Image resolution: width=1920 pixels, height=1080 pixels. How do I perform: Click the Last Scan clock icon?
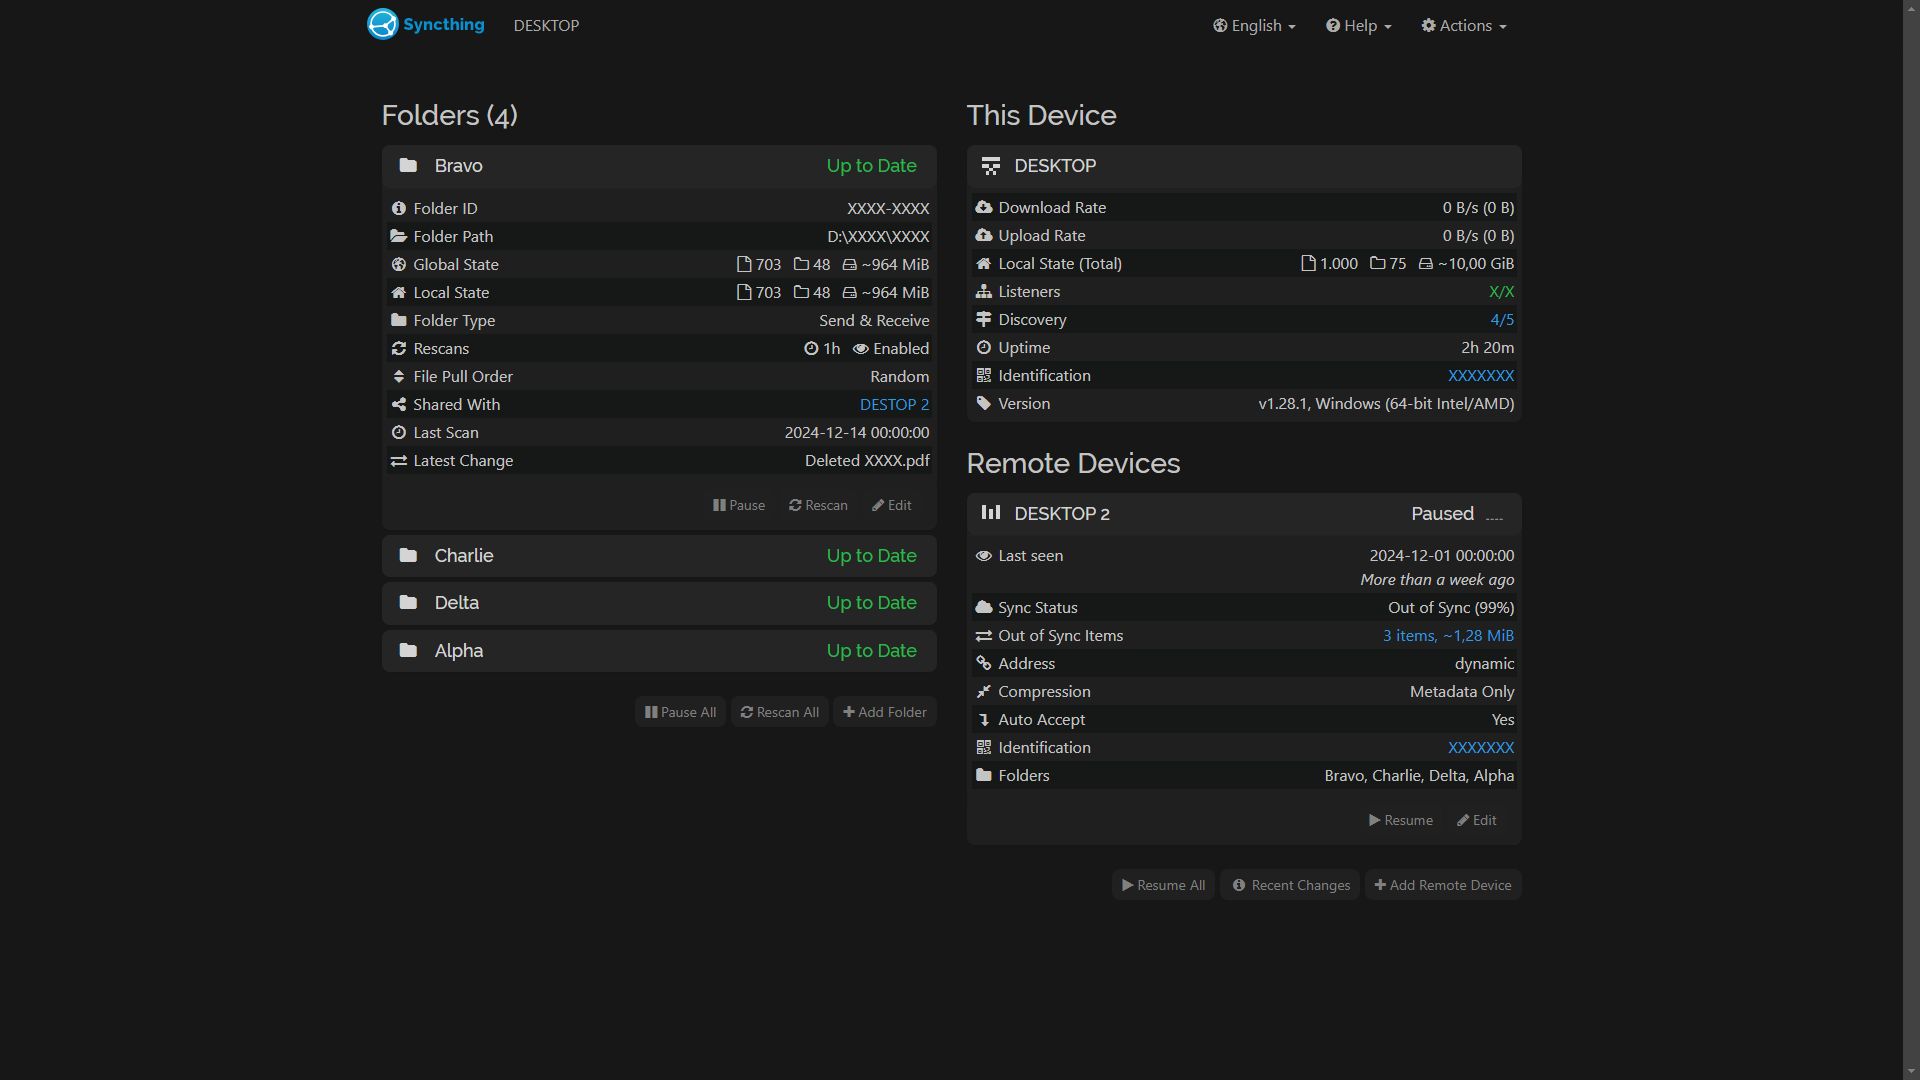(399, 432)
